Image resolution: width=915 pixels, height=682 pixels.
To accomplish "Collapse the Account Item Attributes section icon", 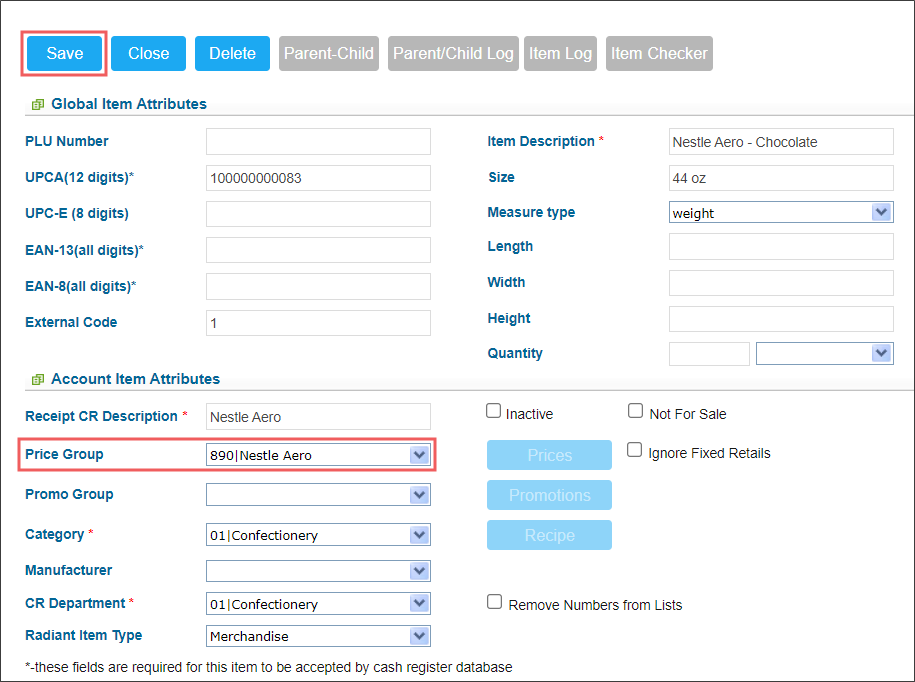I will [38, 380].
